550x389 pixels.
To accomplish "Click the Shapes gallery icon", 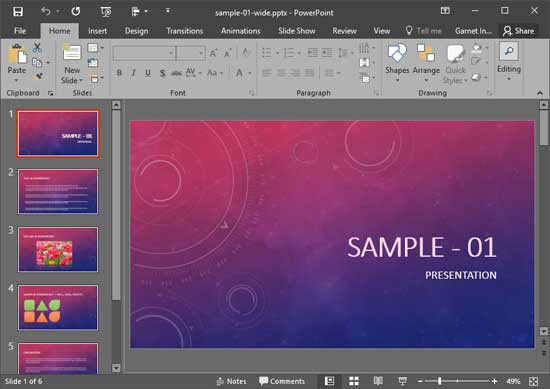I will pos(397,53).
